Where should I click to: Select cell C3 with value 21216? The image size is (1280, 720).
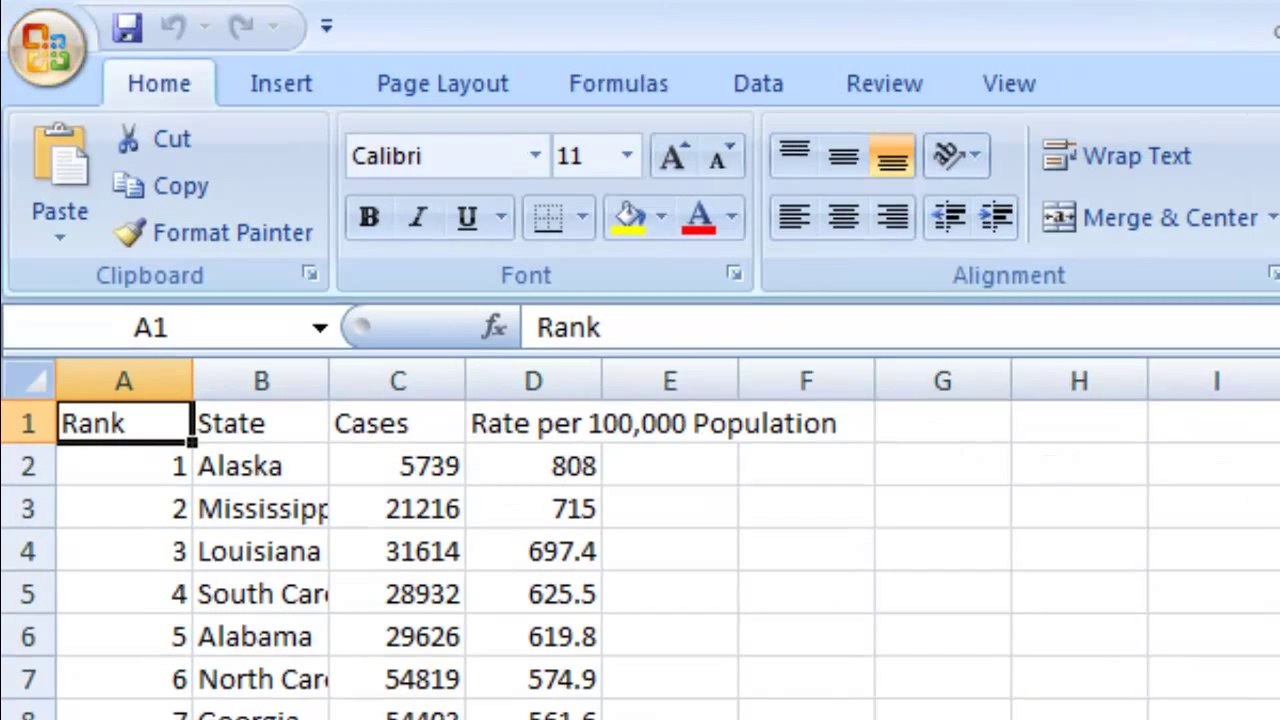click(397, 509)
